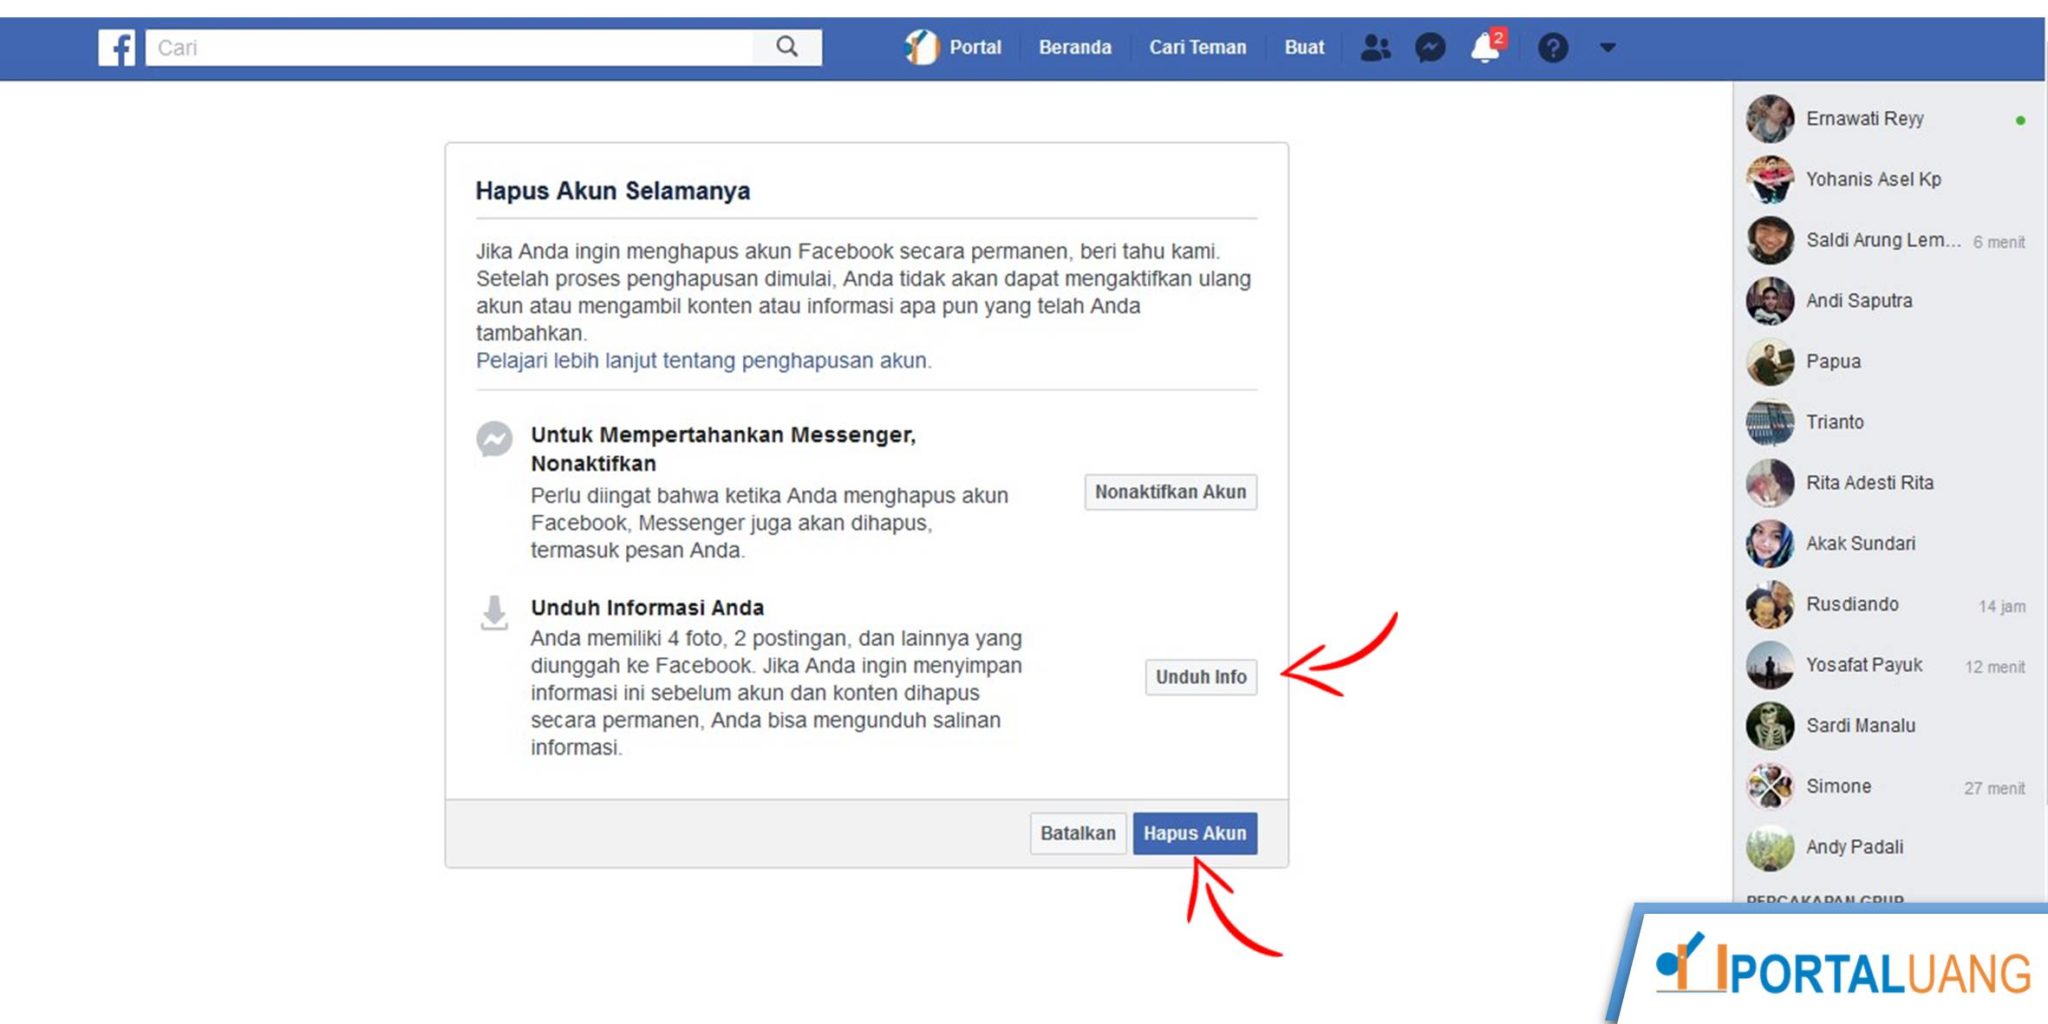Click Yosafat Payuk's avatar
Screen dimensions: 2048x1024
coord(1770,665)
